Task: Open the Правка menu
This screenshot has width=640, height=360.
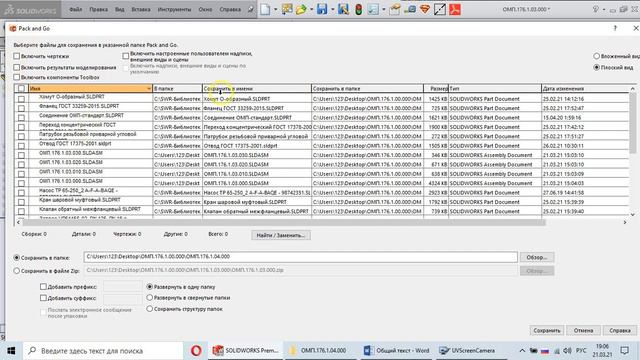Action: [x=98, y=9]
